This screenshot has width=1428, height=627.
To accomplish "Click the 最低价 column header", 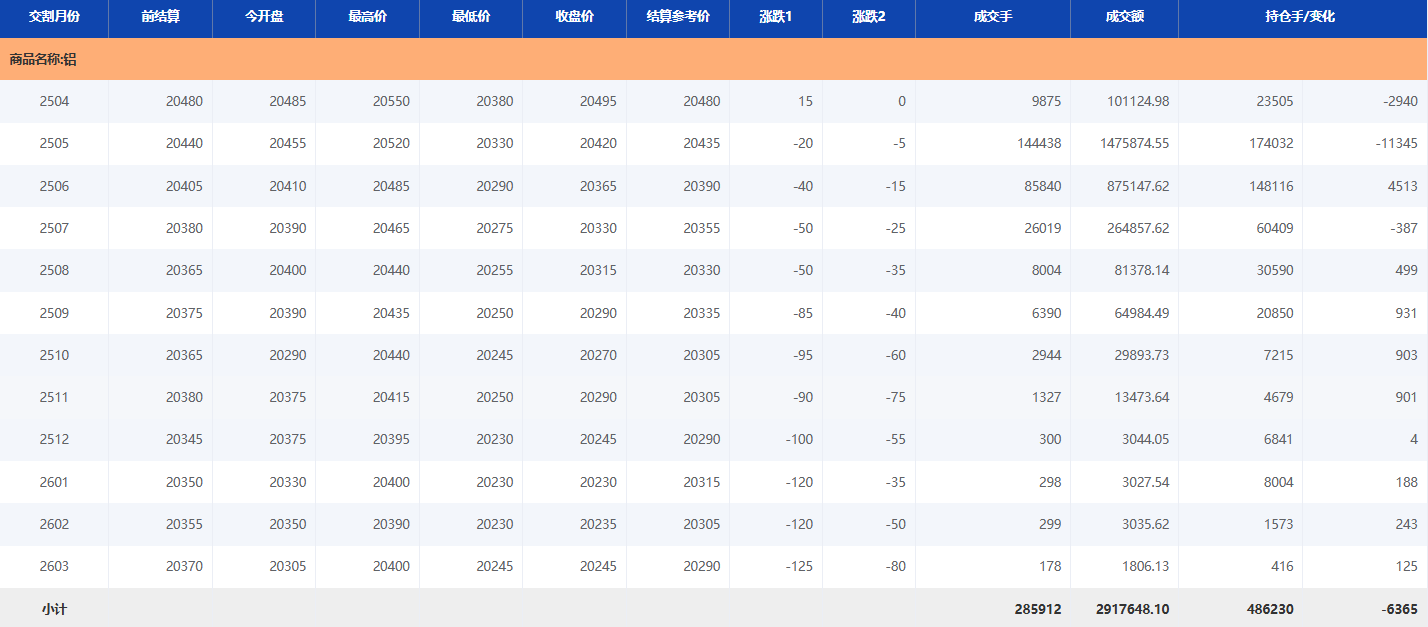I will coord(471,18).
